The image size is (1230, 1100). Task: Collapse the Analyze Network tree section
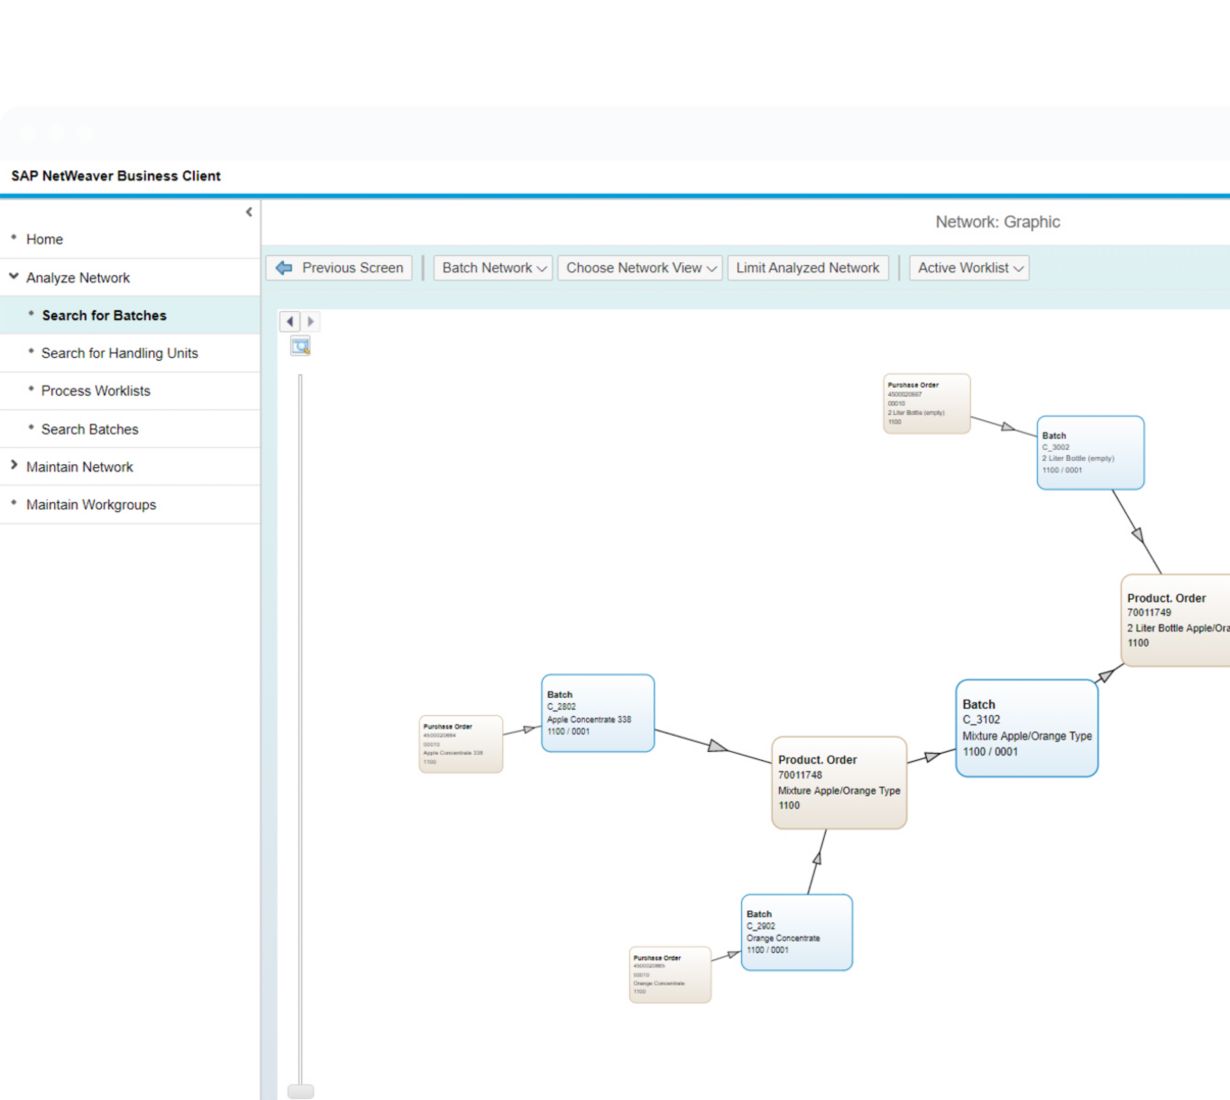coord(14,277)
